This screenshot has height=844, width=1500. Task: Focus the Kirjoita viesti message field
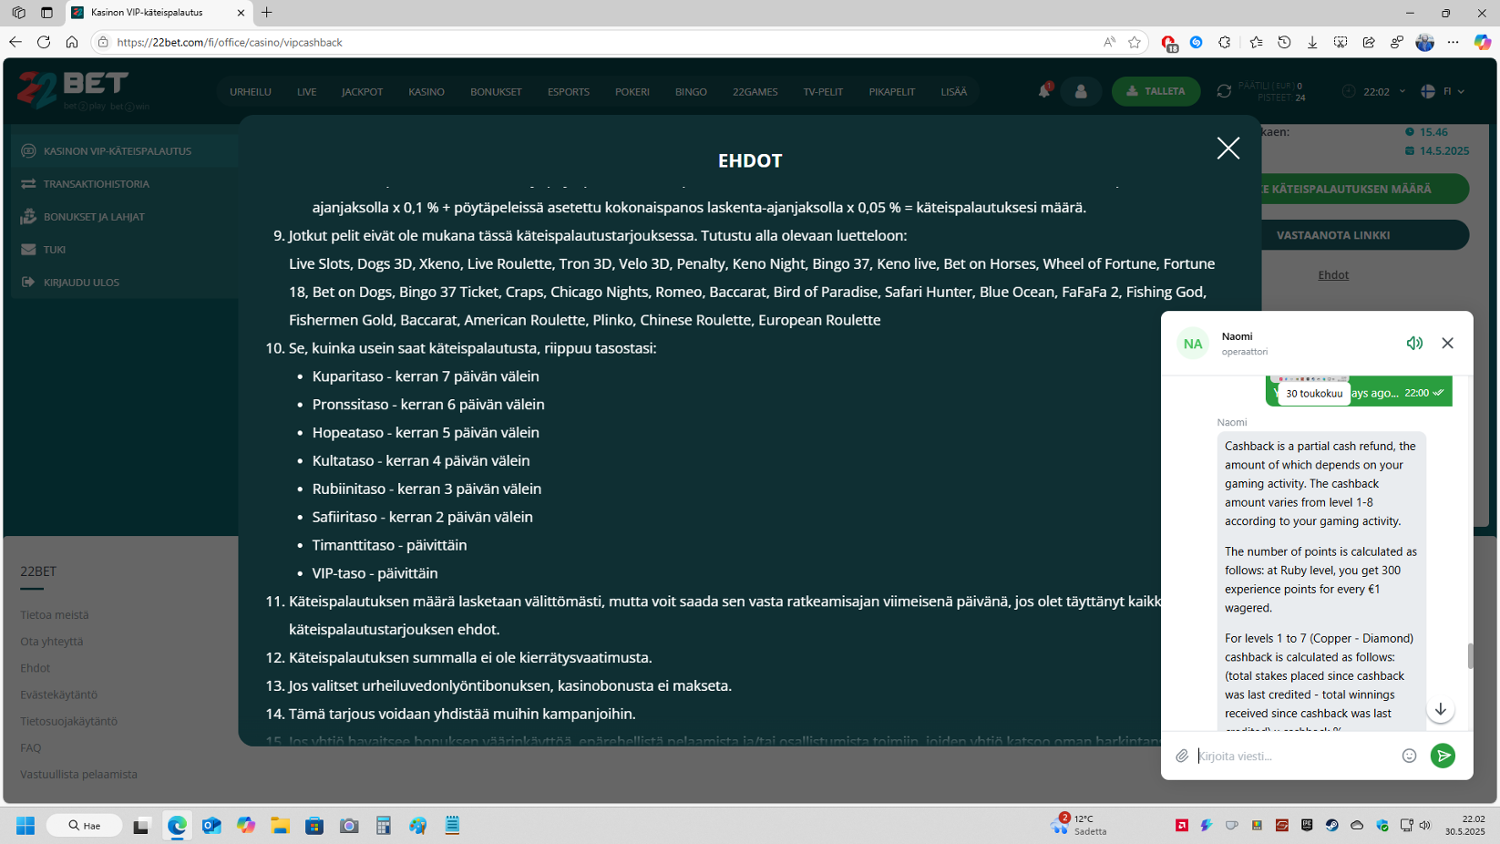[x=1295, y=756]
